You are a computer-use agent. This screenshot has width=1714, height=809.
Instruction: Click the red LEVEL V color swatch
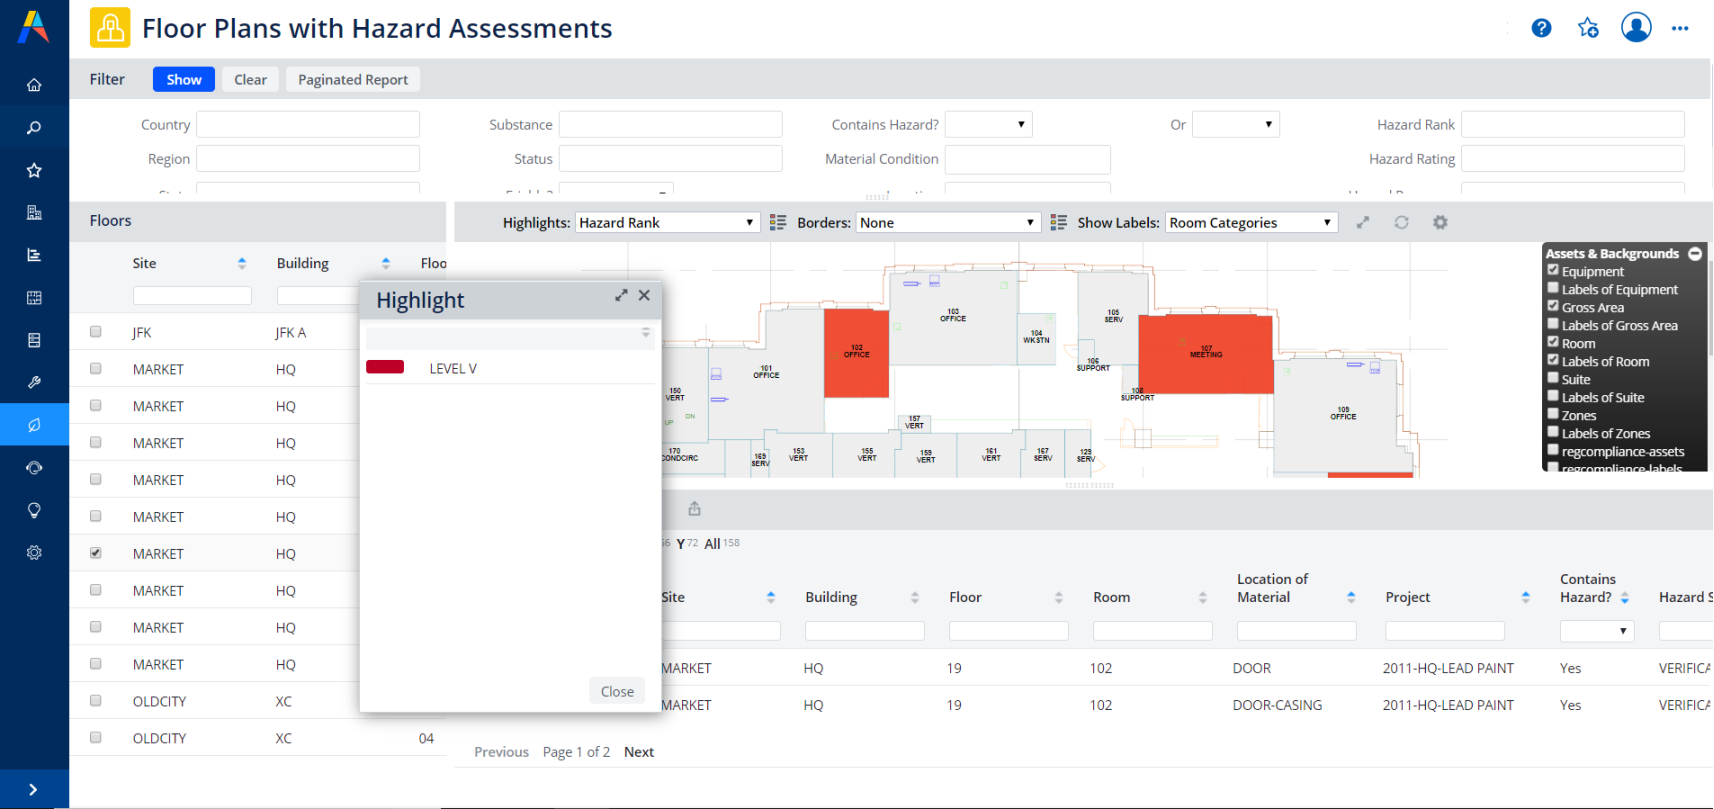tap(385, 368)
